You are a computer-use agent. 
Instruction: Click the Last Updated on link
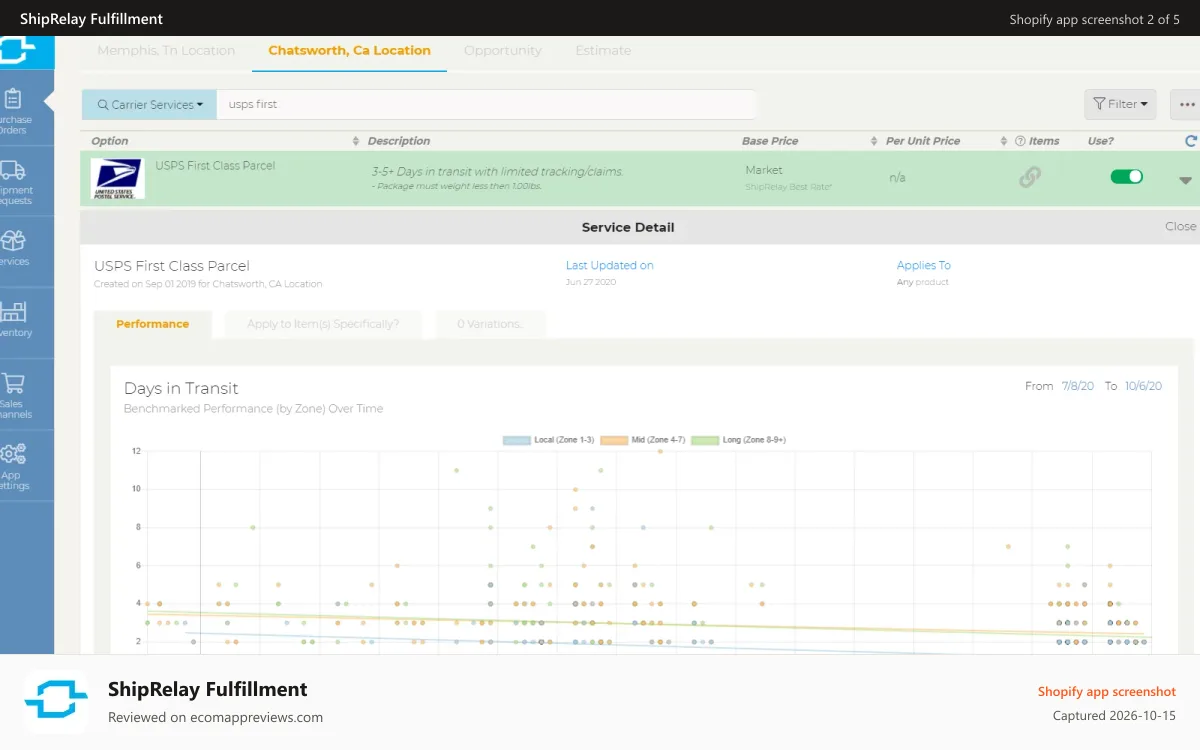[x=609, y=265]
